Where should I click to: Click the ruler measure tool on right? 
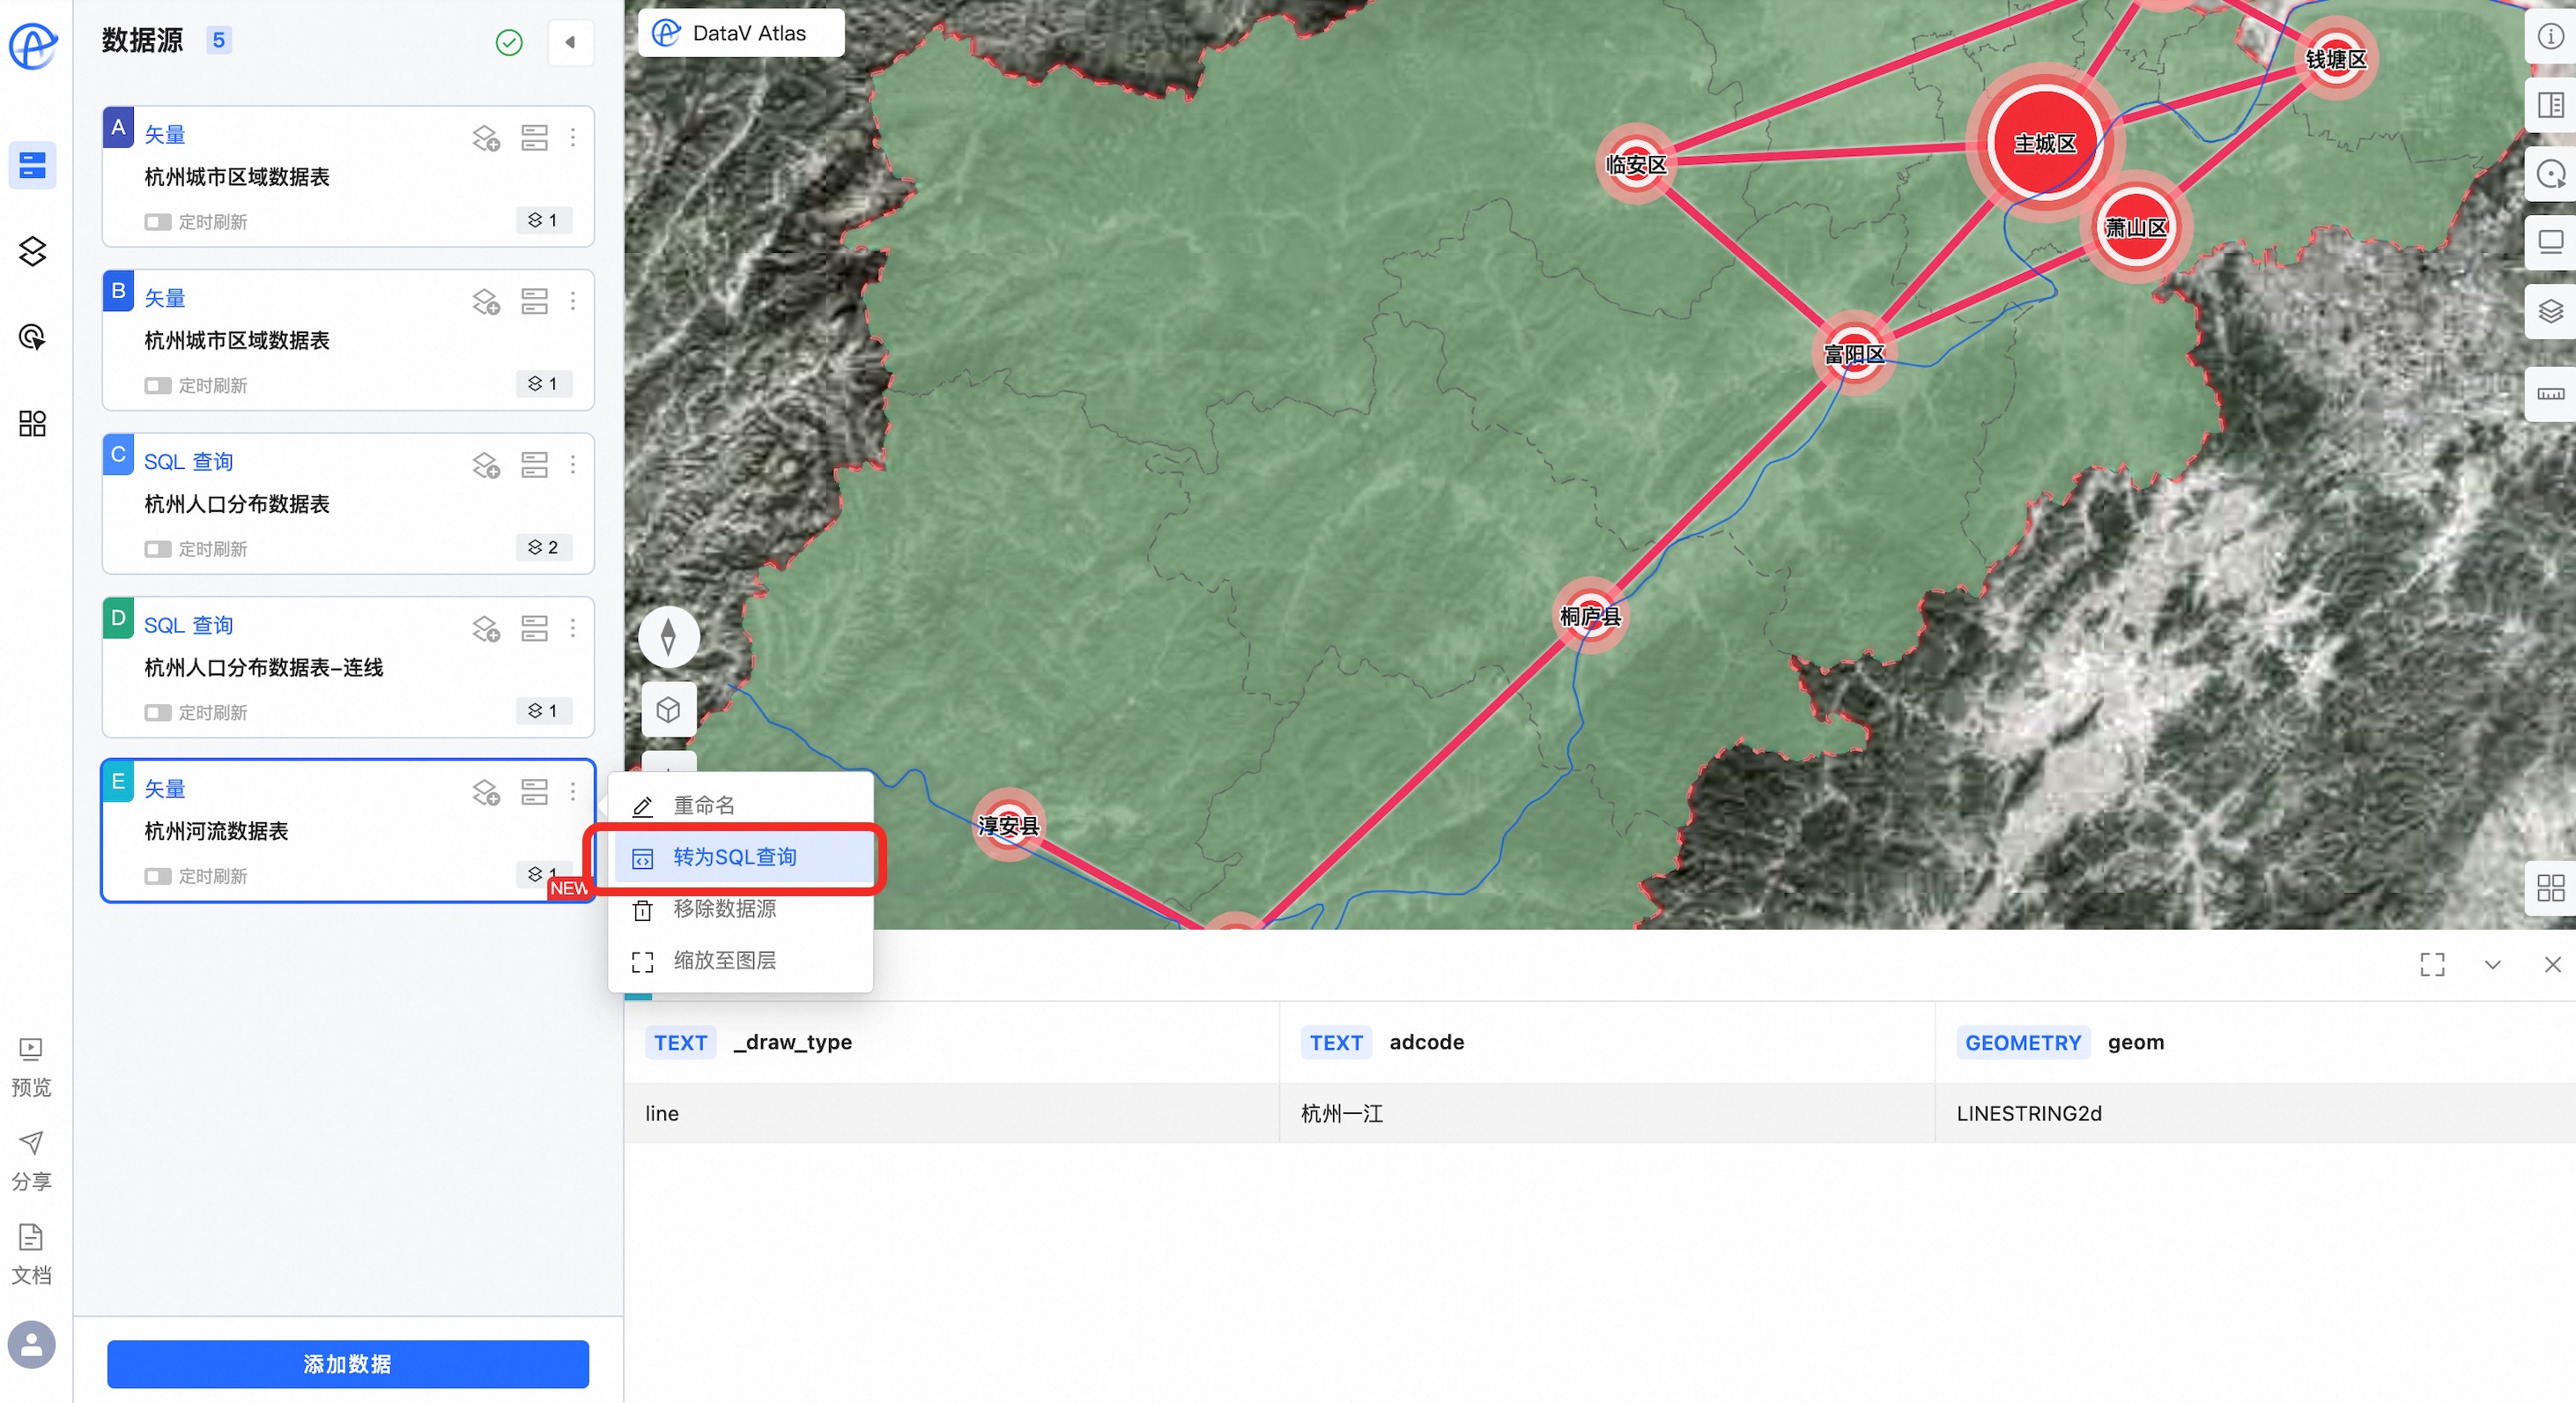click(2550, 394)
